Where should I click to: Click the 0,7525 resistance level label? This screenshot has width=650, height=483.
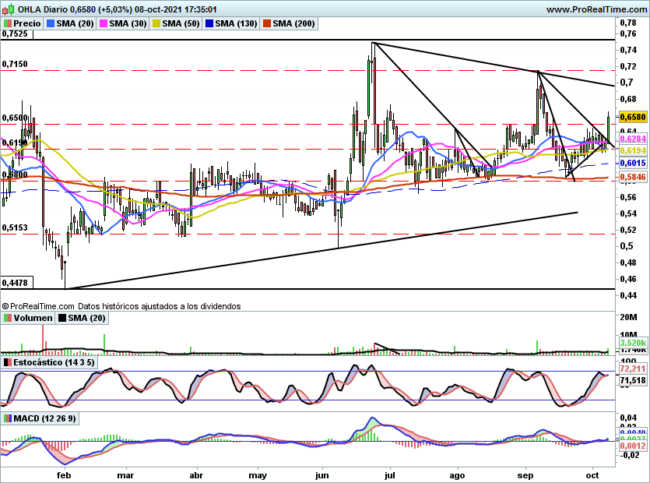(15, 34)
